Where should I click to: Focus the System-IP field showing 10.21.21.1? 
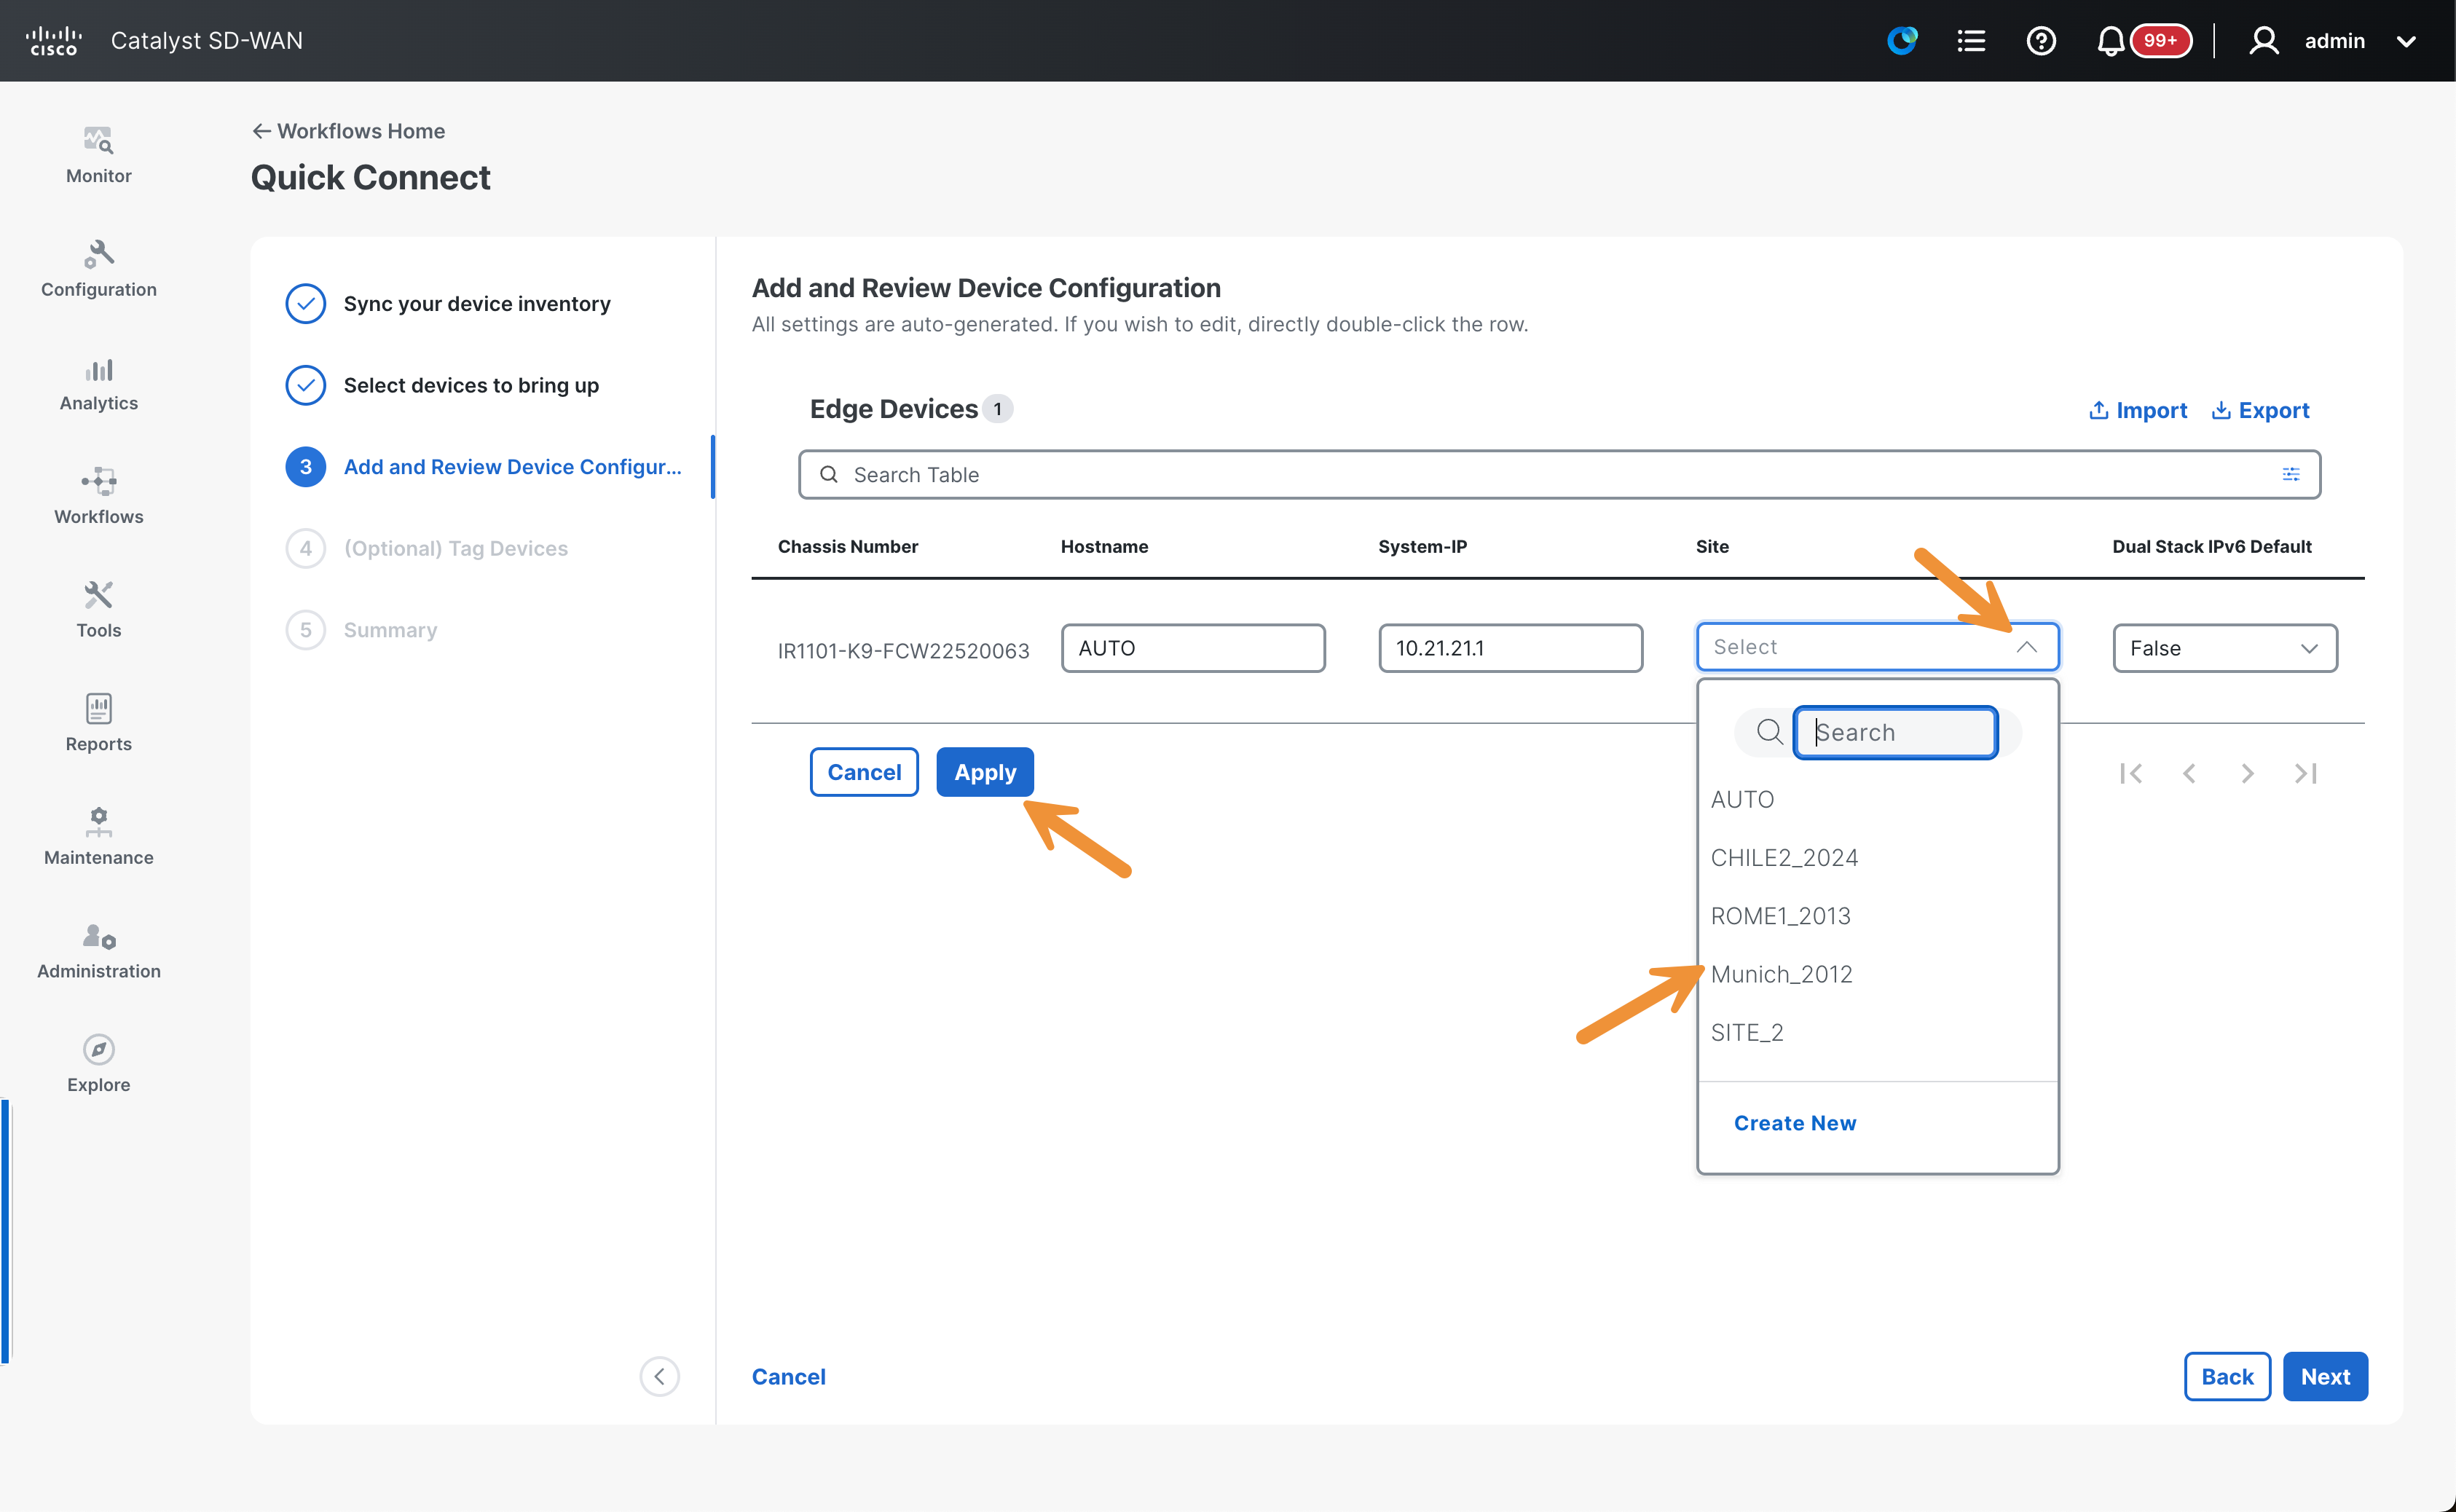tap(1510, 648)
